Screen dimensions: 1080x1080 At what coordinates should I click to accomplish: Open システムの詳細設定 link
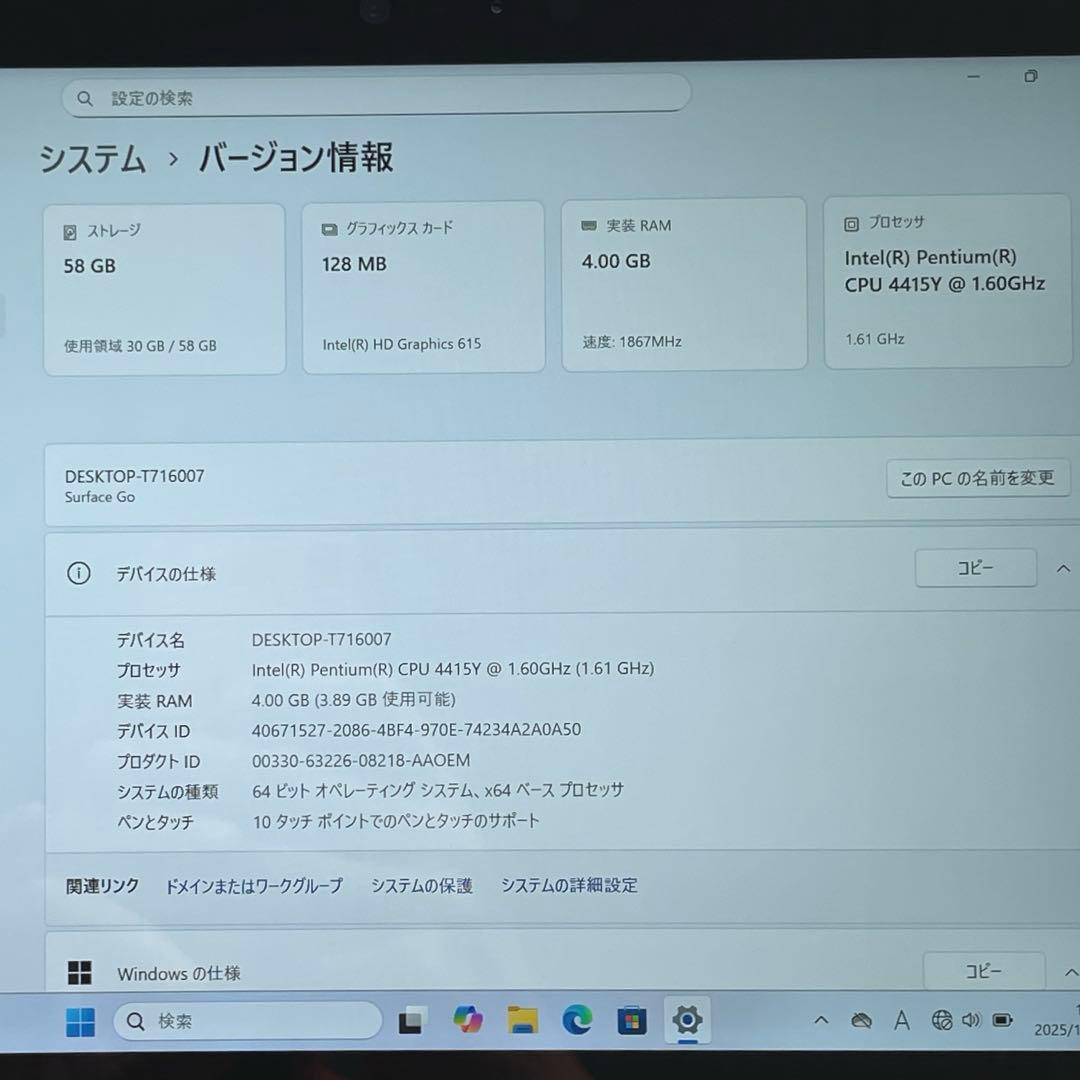coord(569,885)
